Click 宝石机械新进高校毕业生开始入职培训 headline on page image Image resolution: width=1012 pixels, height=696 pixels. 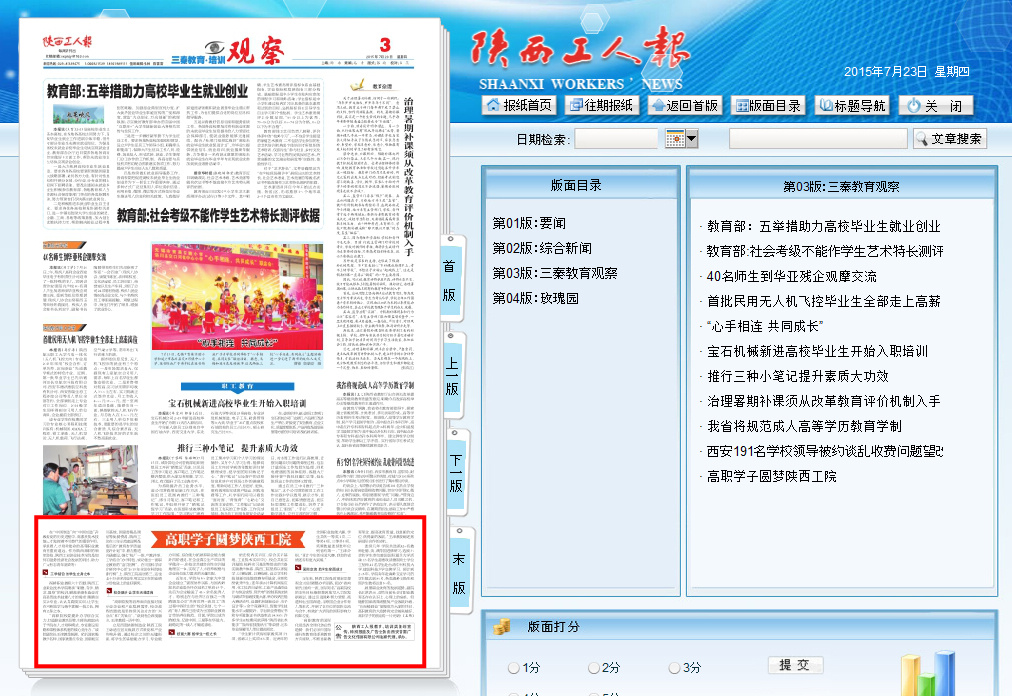237,403
